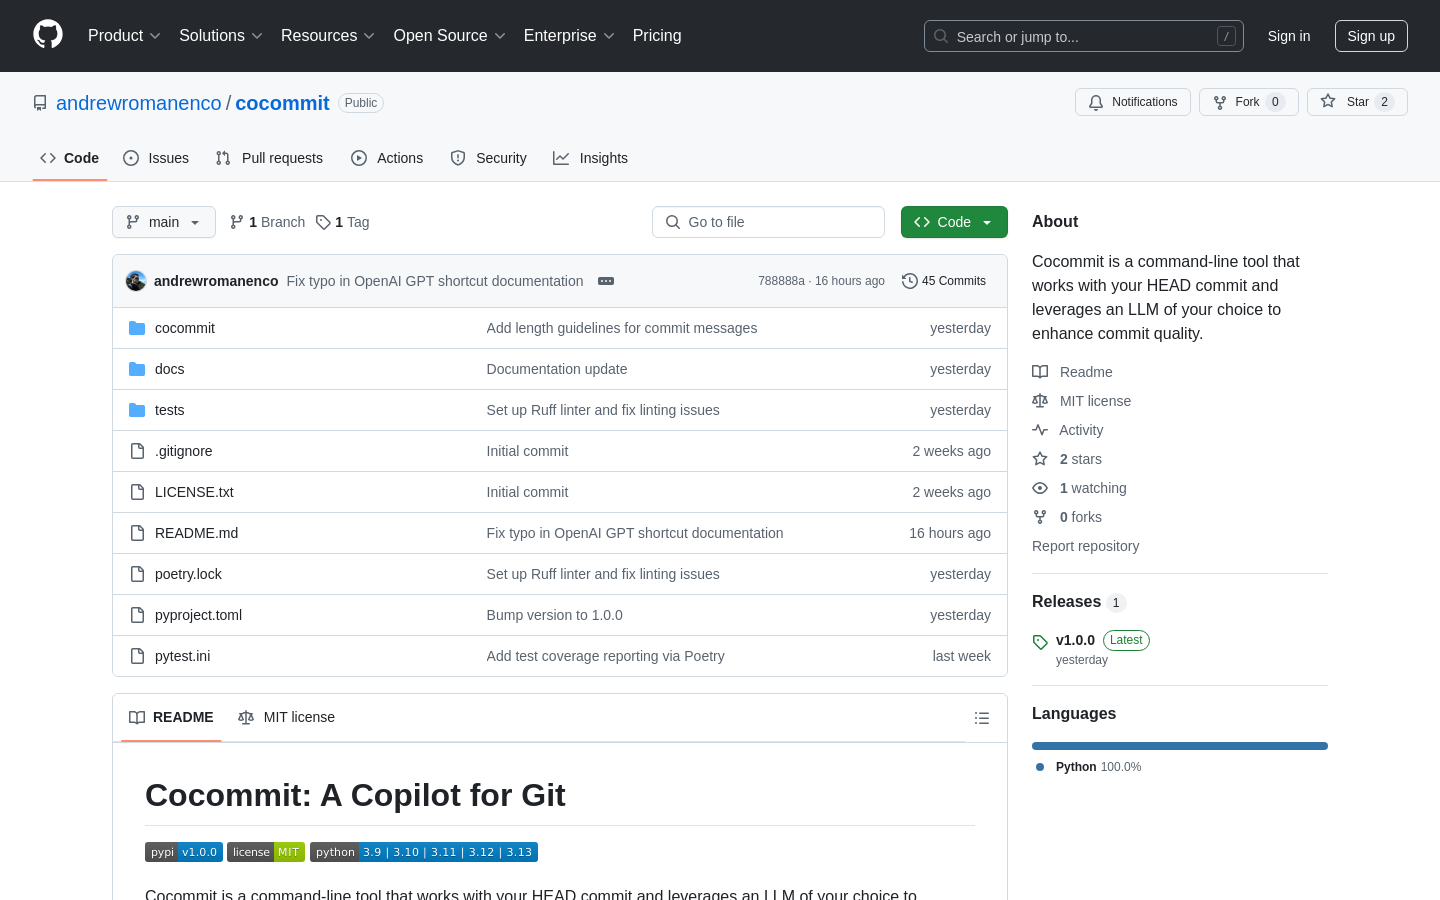Click andrewromanenco avatar in commit bar
Image resolution: width=1440 pixels, height=900 pixels.
point(136,281)
